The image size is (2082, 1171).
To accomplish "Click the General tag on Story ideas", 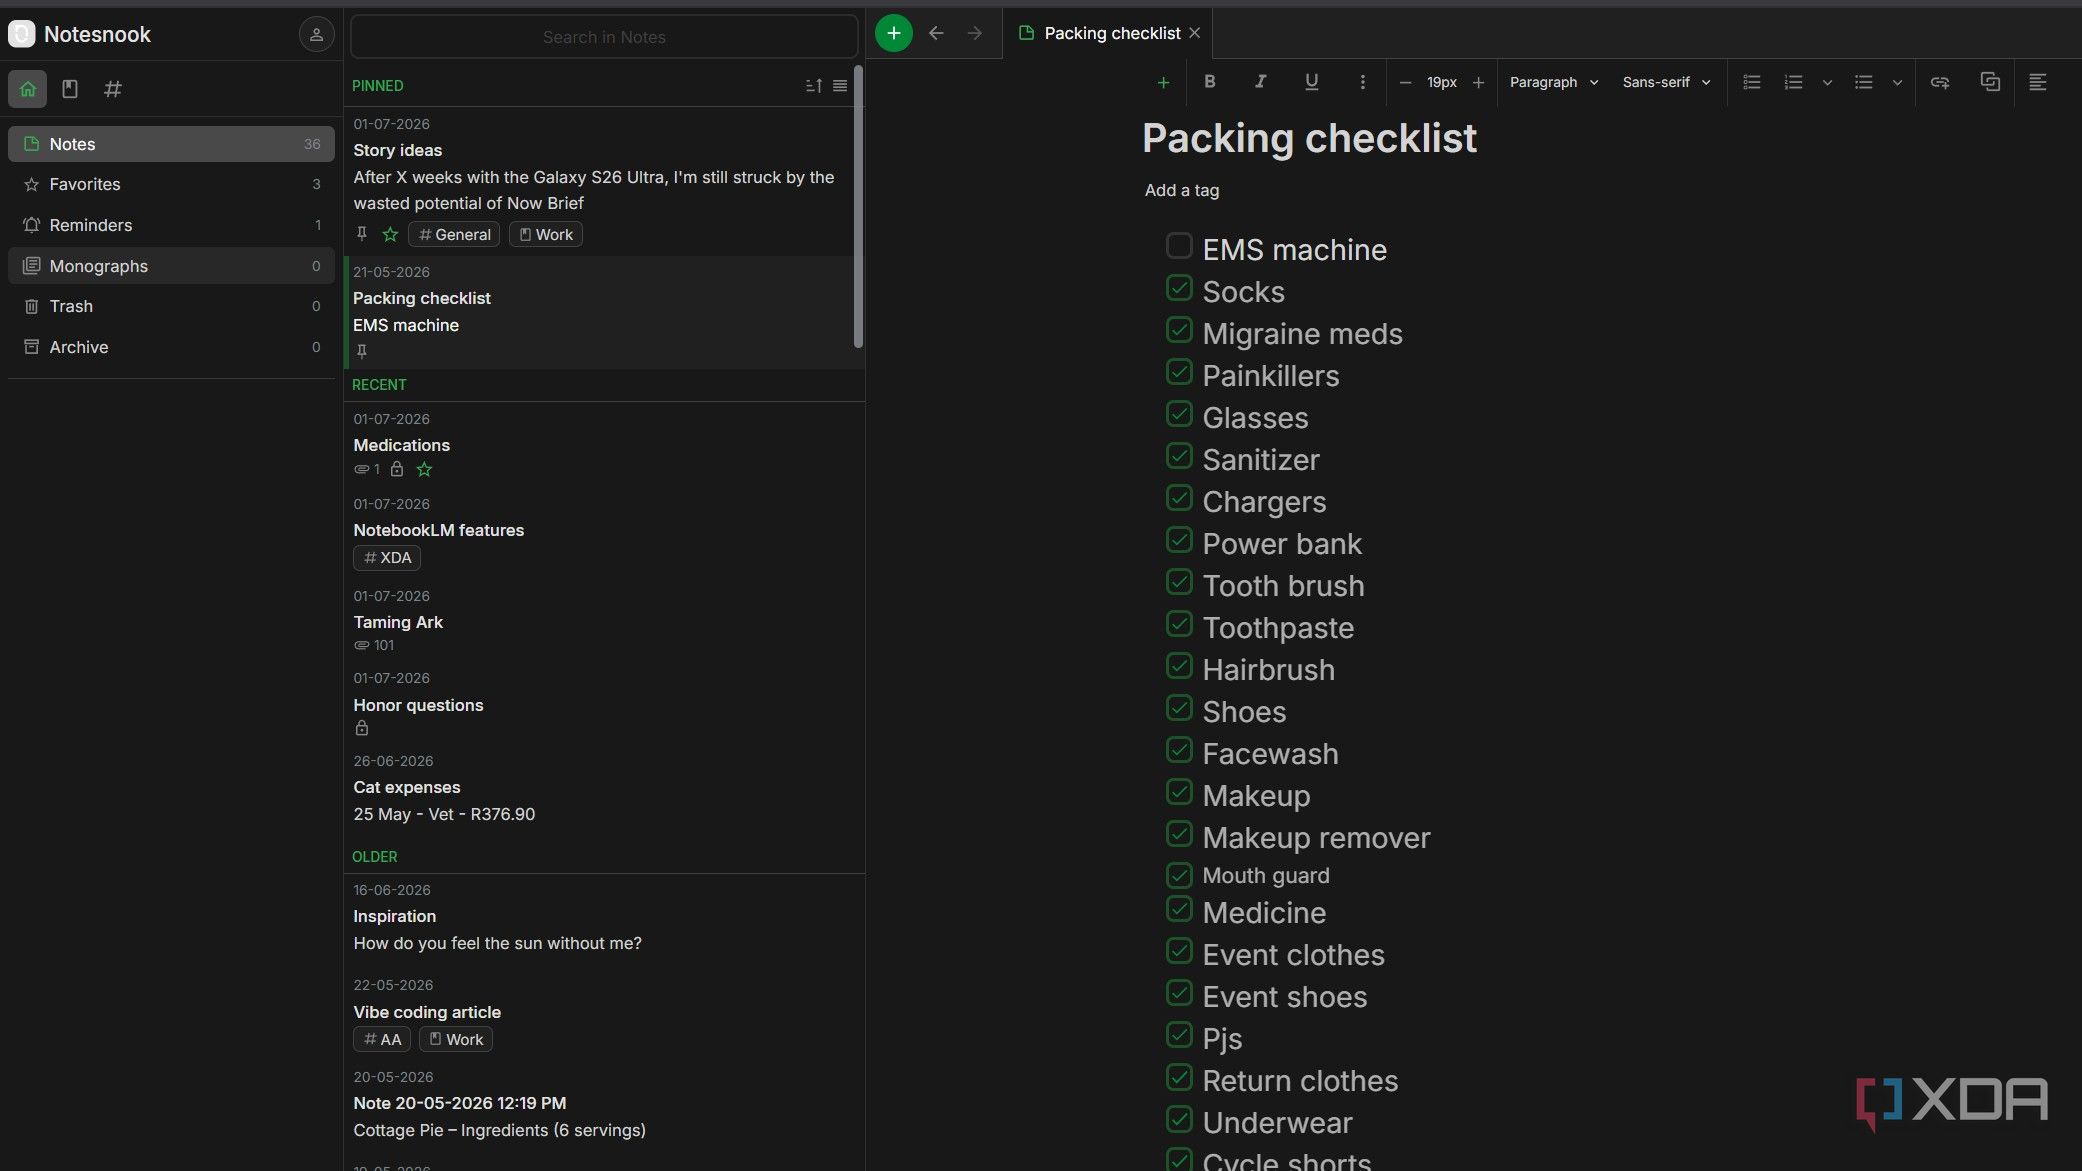I will pos(454,234).
